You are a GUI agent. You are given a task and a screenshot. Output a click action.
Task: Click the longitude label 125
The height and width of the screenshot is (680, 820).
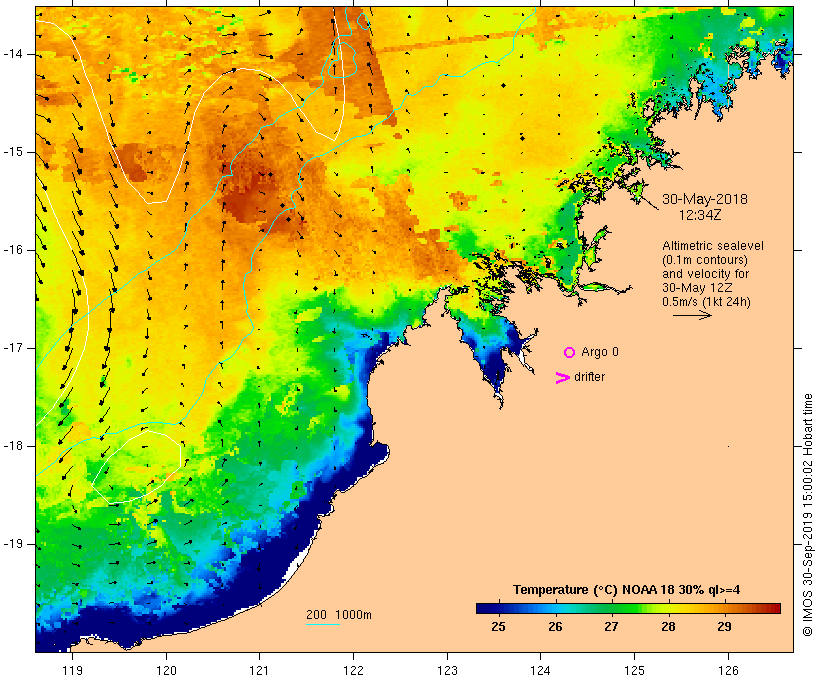(634, 671)
